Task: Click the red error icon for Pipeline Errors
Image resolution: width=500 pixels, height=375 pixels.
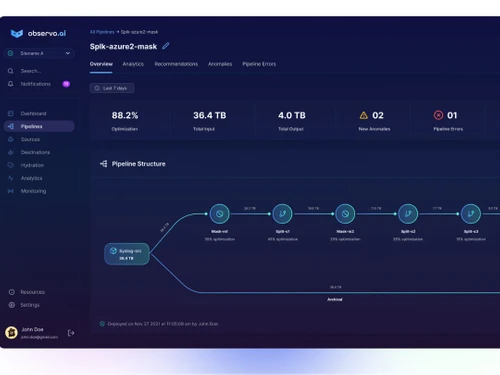Action: tap(438, 115)
